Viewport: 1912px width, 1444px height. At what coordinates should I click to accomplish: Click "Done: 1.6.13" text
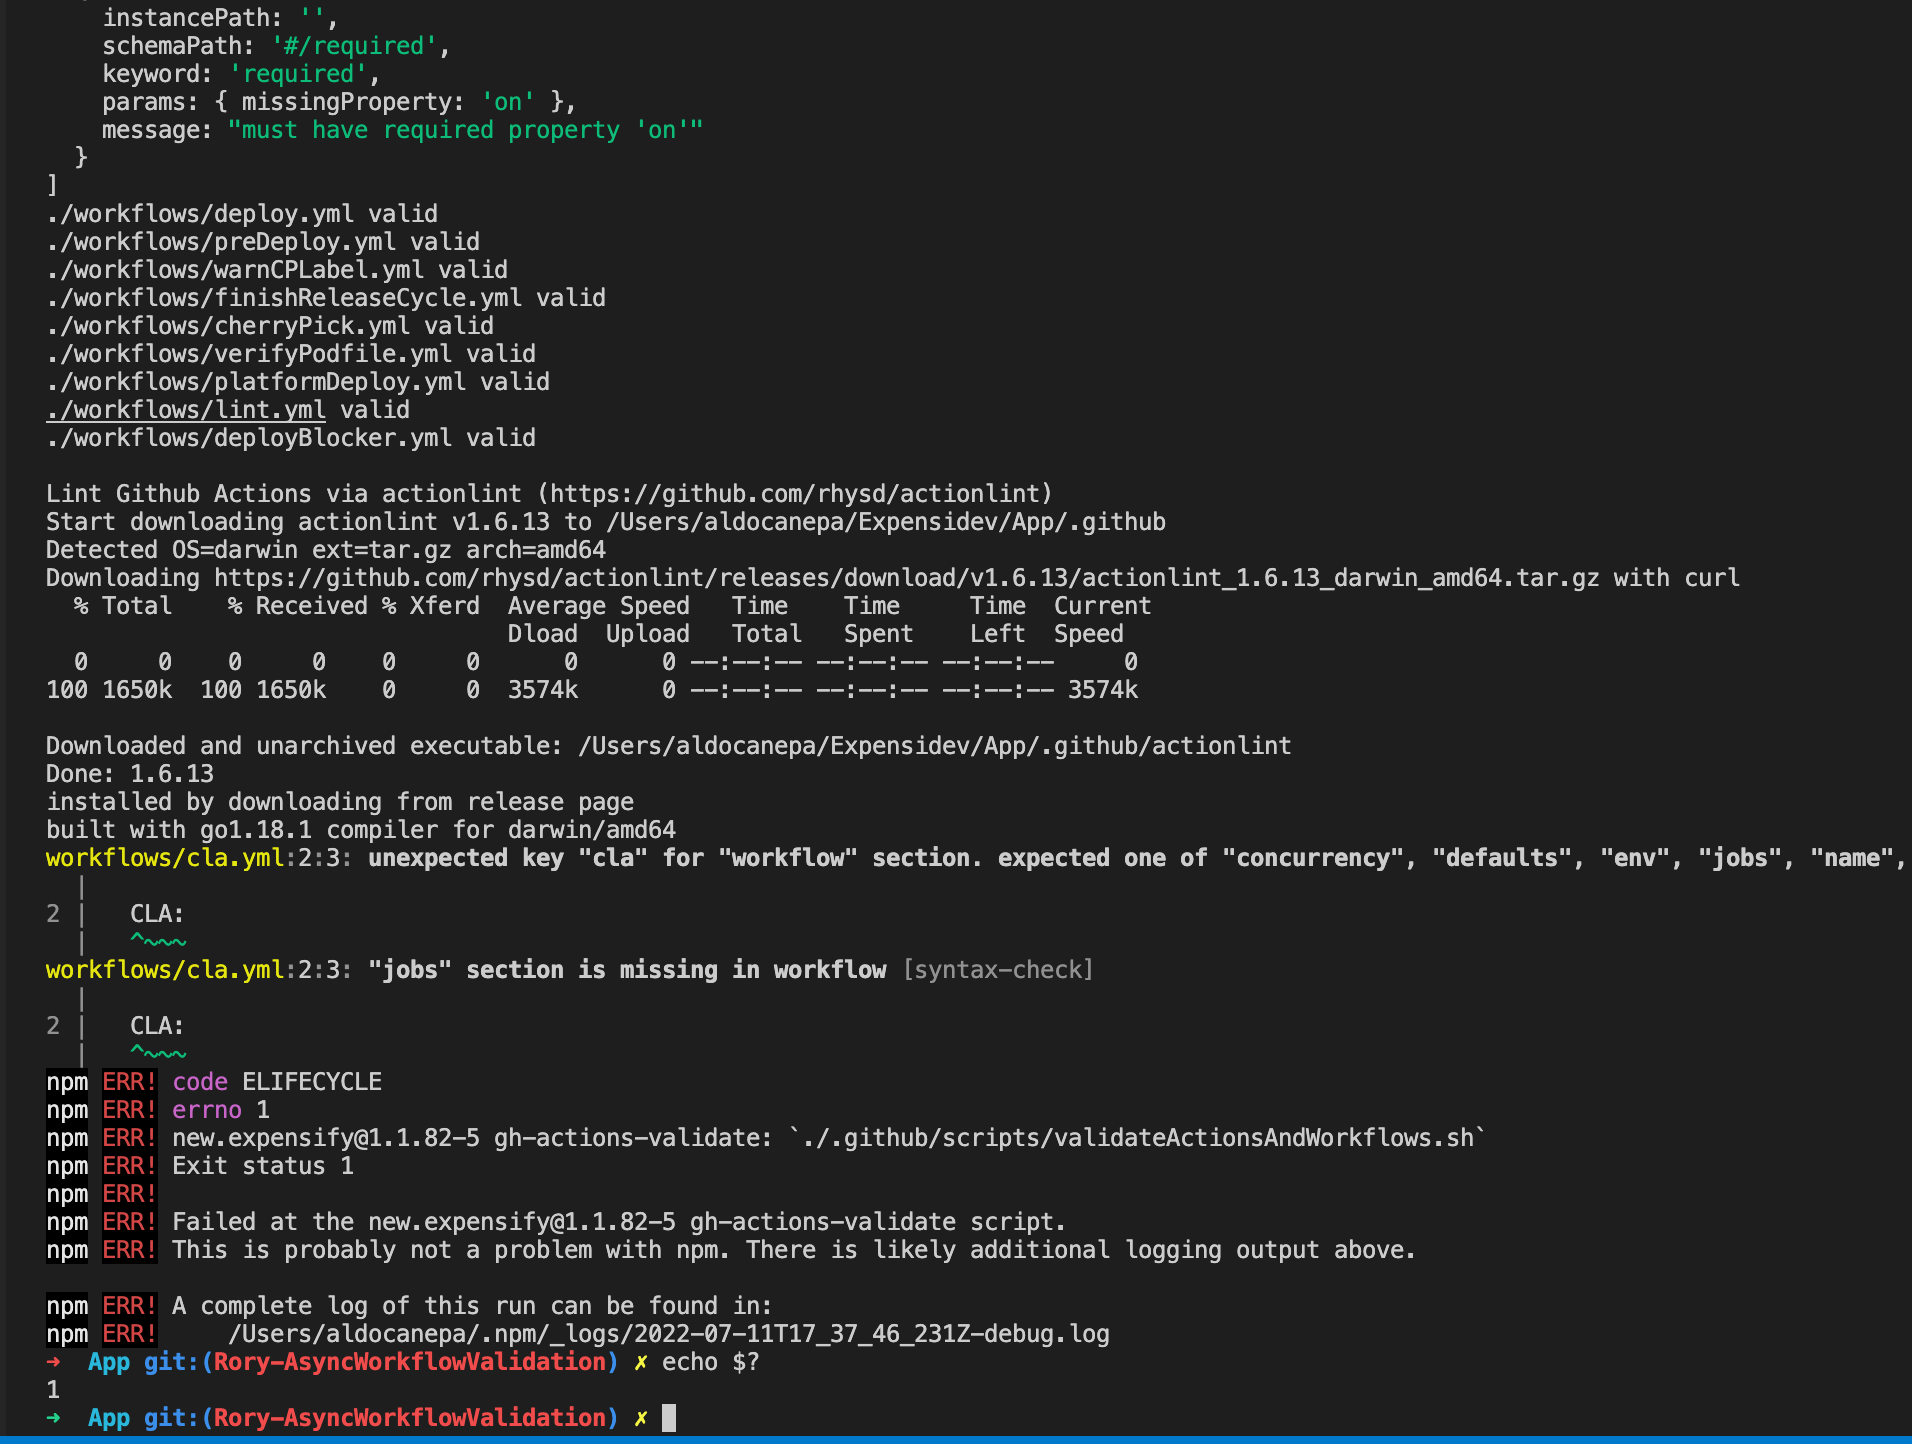click(130, 774)
